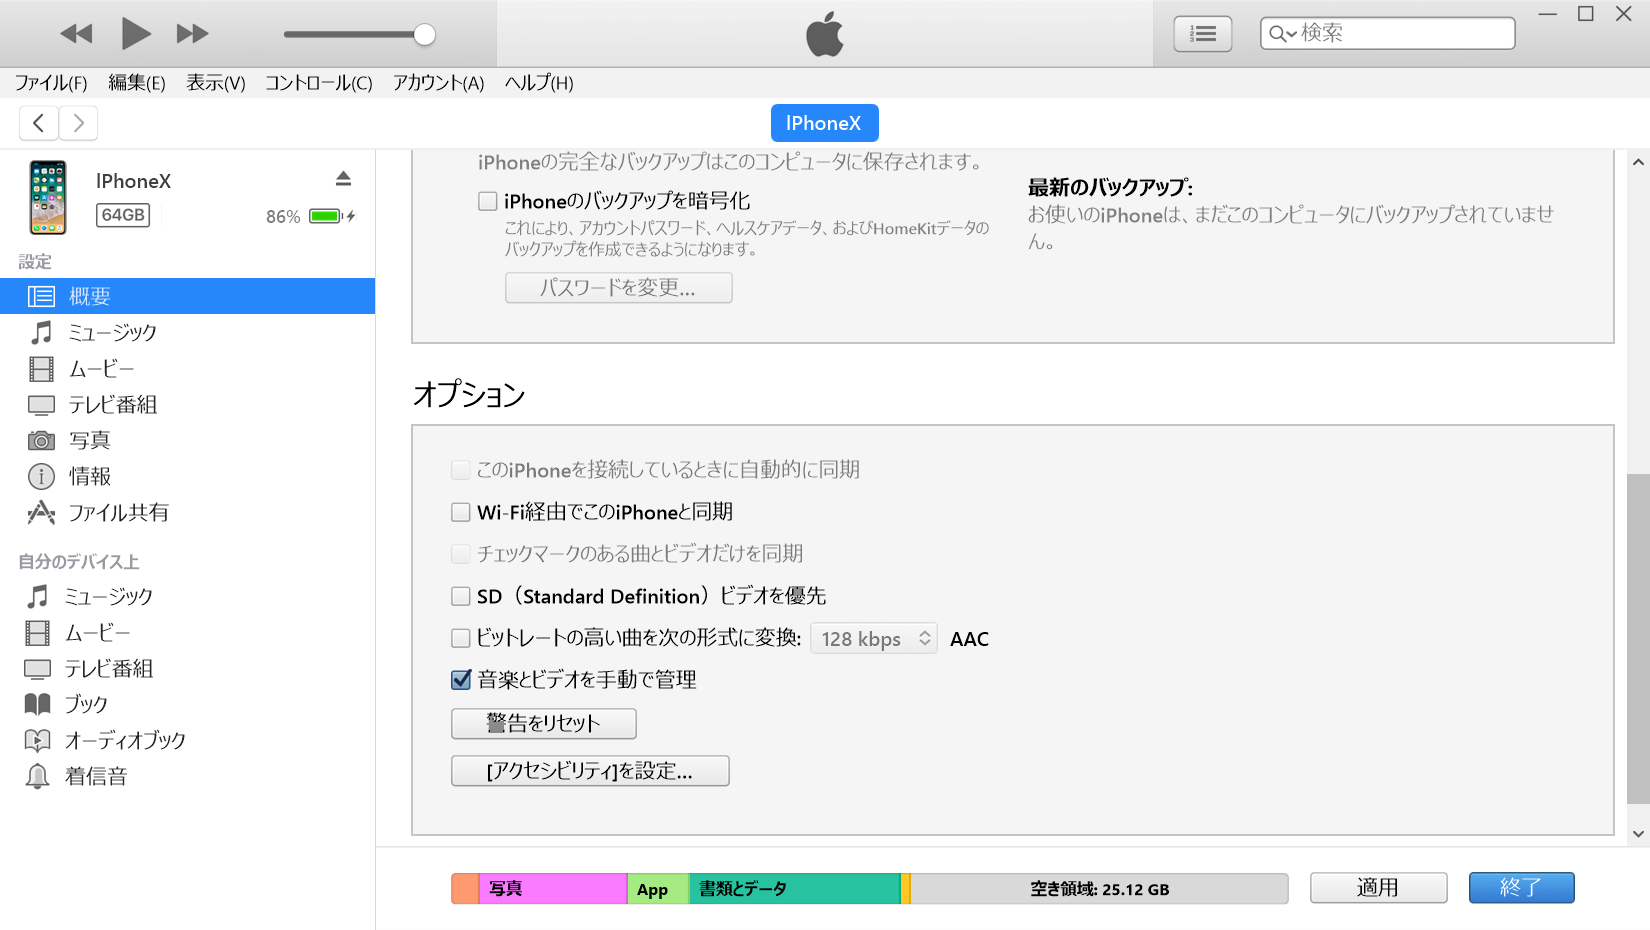The height and width of the screenshot is (930, 1650).
Task: Open the コントロール(C) menu
Action: [318, 83]
